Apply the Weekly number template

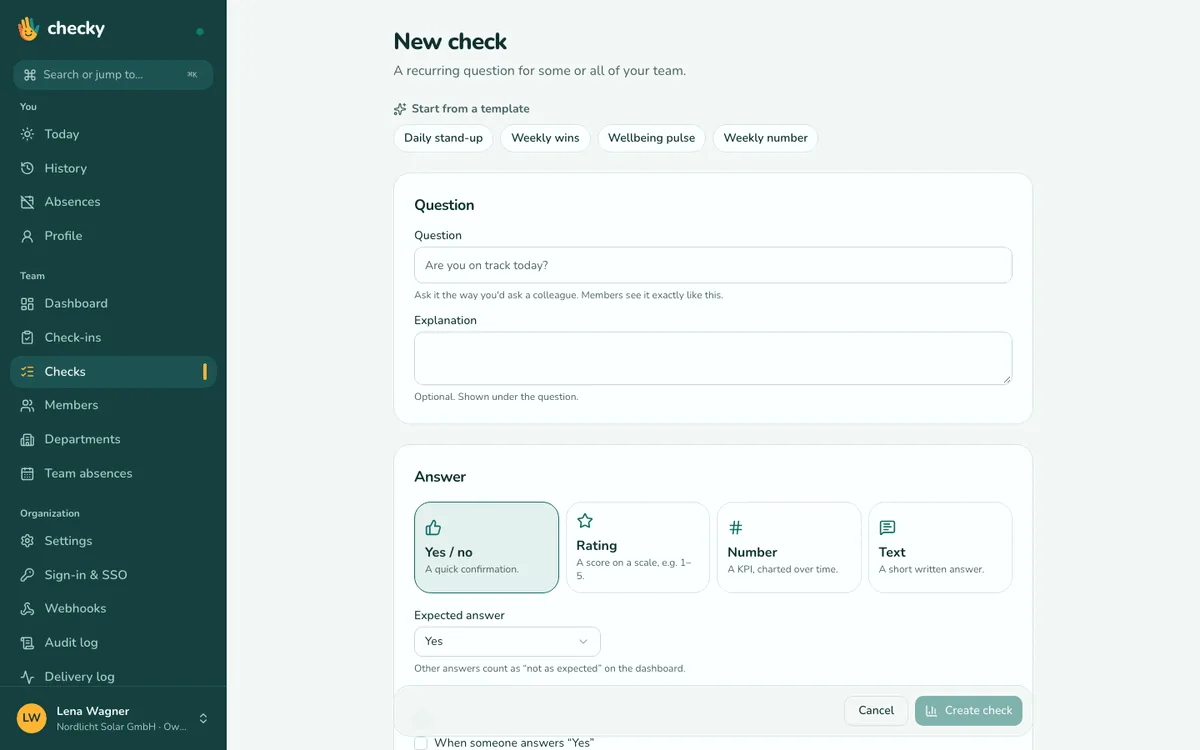pos(765,138)
